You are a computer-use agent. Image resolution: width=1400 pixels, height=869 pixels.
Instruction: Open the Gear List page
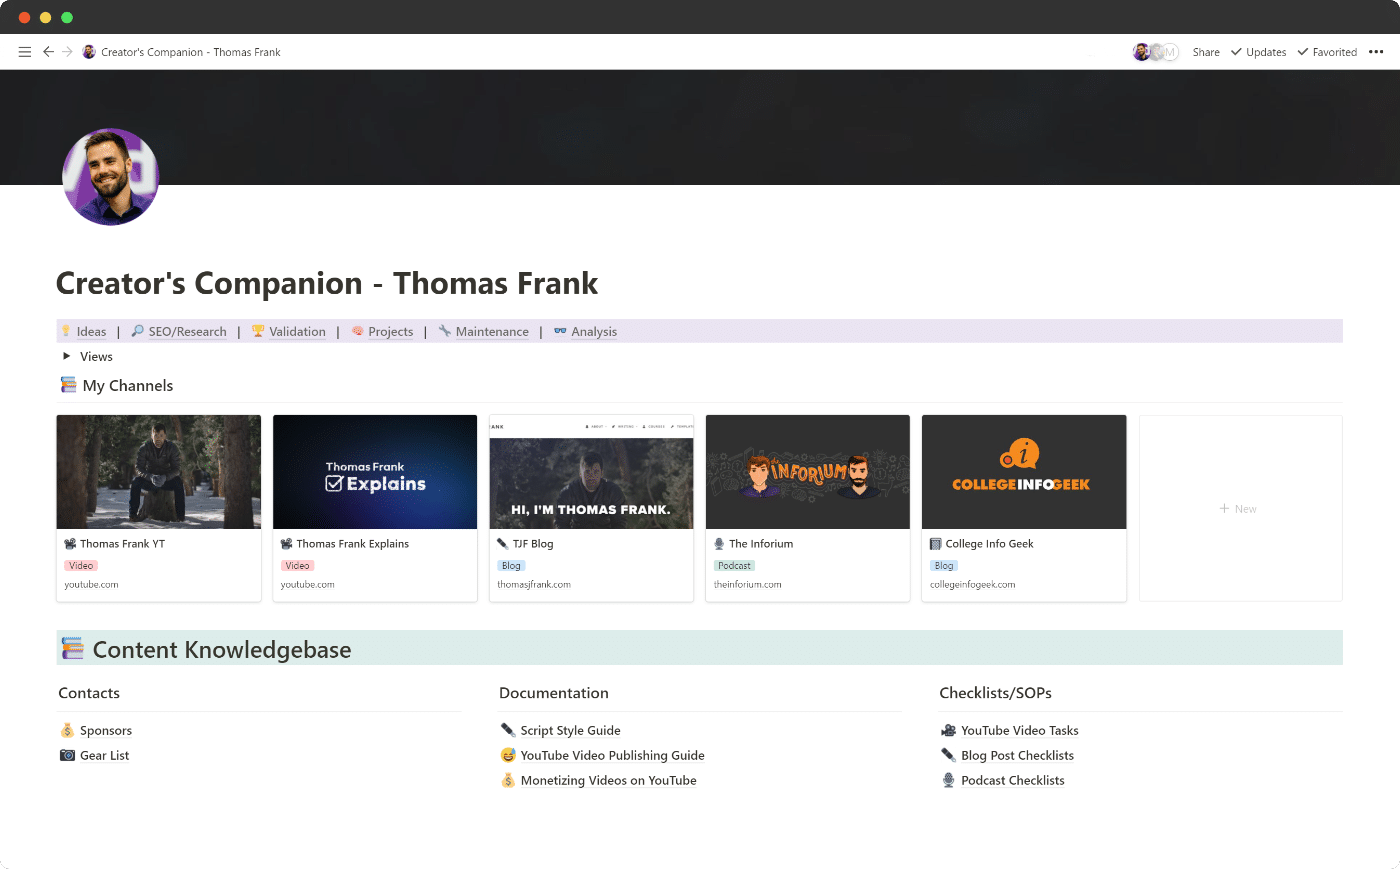[x=104, y=756]
